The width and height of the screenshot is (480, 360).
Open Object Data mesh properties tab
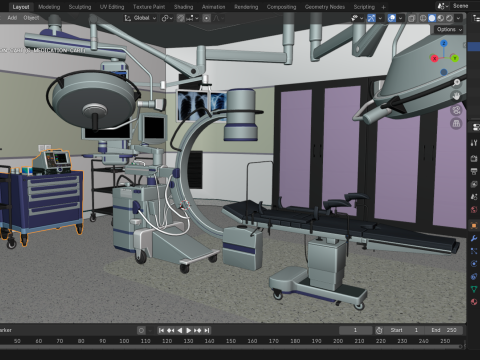coord(474,289)
